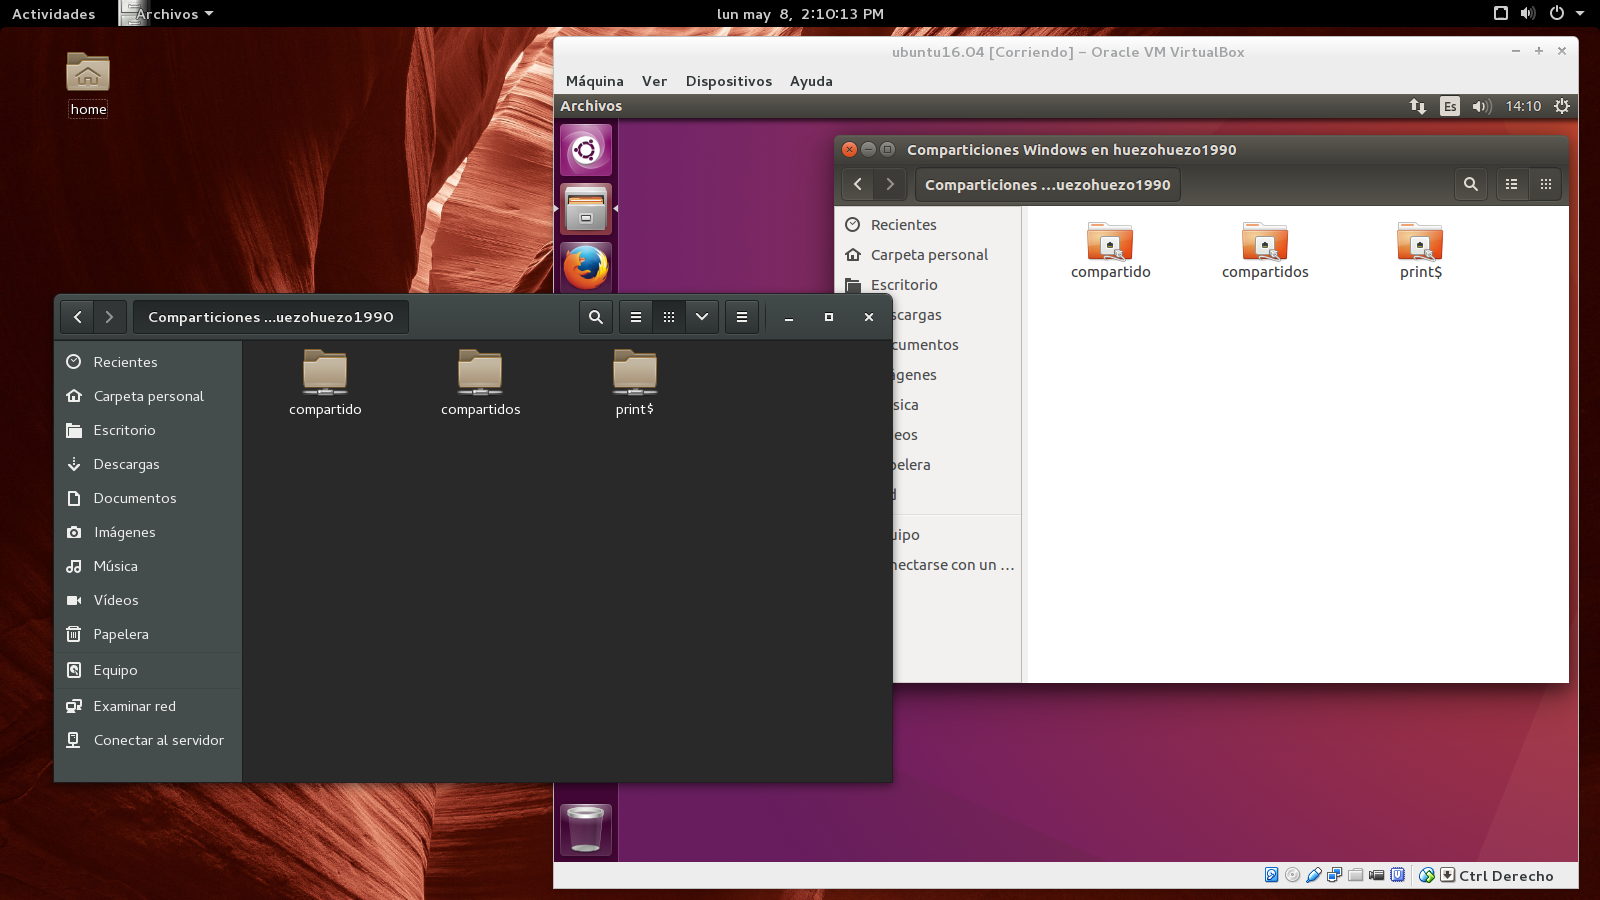Image resolution: width=1600 pixels, height=900 pixels.
Task: Click the network adapters icon in VirtualBox status bar
Action: coord(1334,875)
